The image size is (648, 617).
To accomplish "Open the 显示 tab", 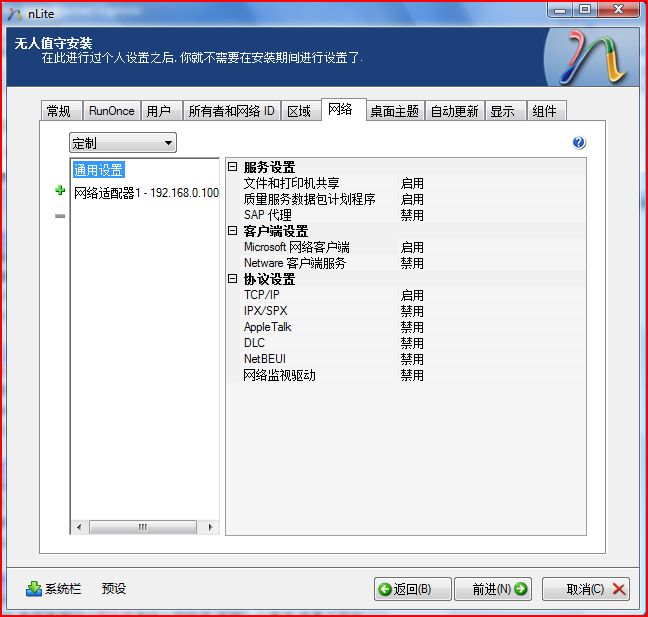I will (505, 111).
